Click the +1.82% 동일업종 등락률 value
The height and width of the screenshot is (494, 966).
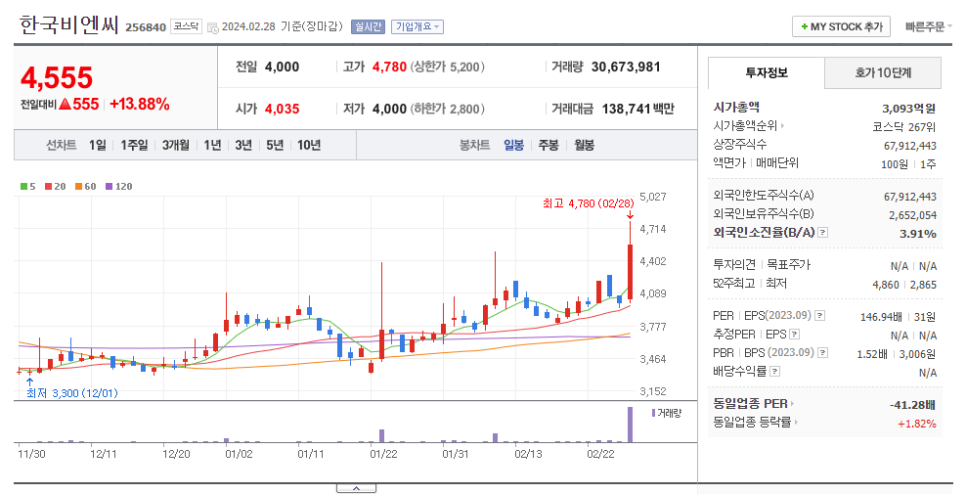(x=917, y=424)
